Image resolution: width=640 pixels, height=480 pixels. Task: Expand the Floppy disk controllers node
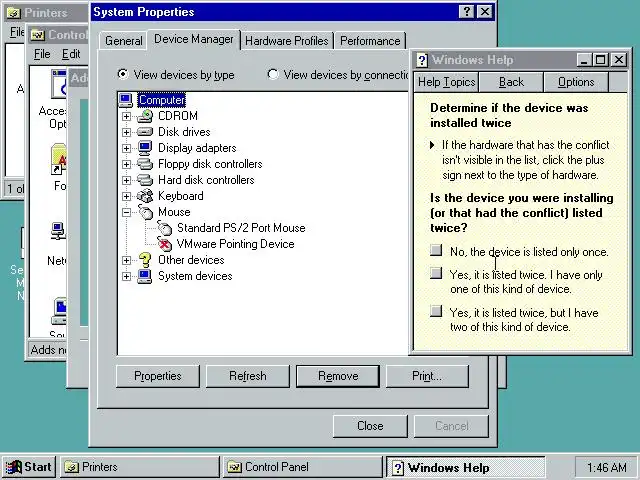127,164
